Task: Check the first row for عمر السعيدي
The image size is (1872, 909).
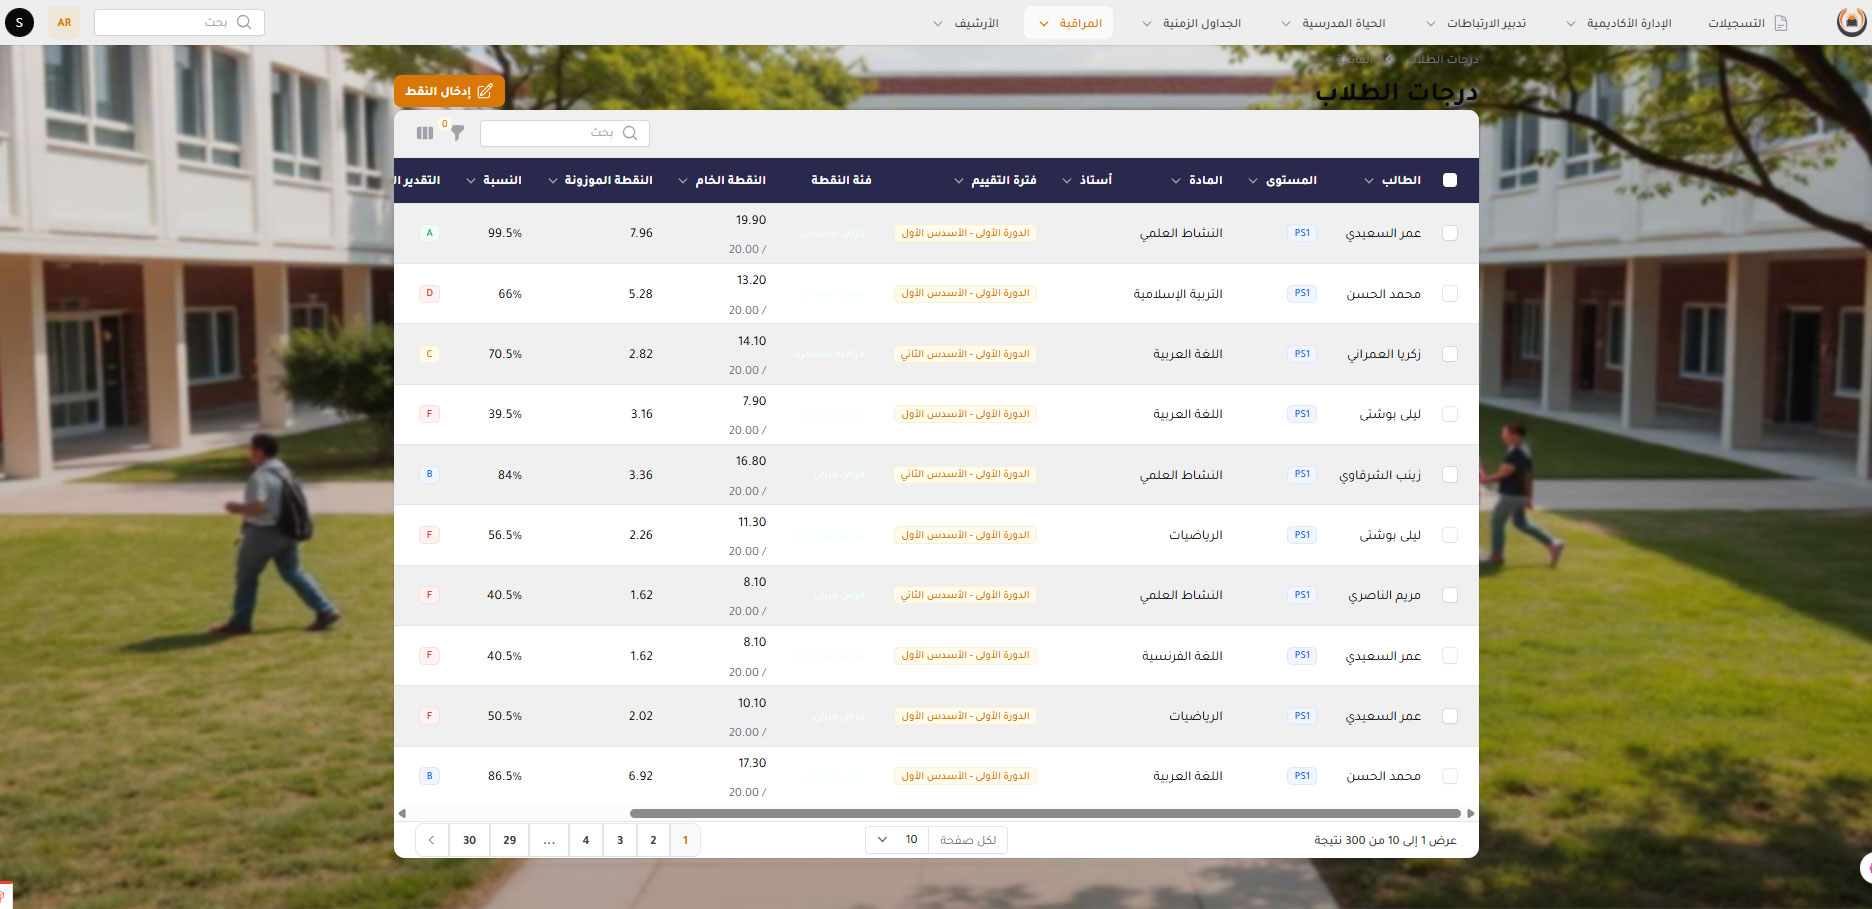Action: click(x=1450, y=233)
